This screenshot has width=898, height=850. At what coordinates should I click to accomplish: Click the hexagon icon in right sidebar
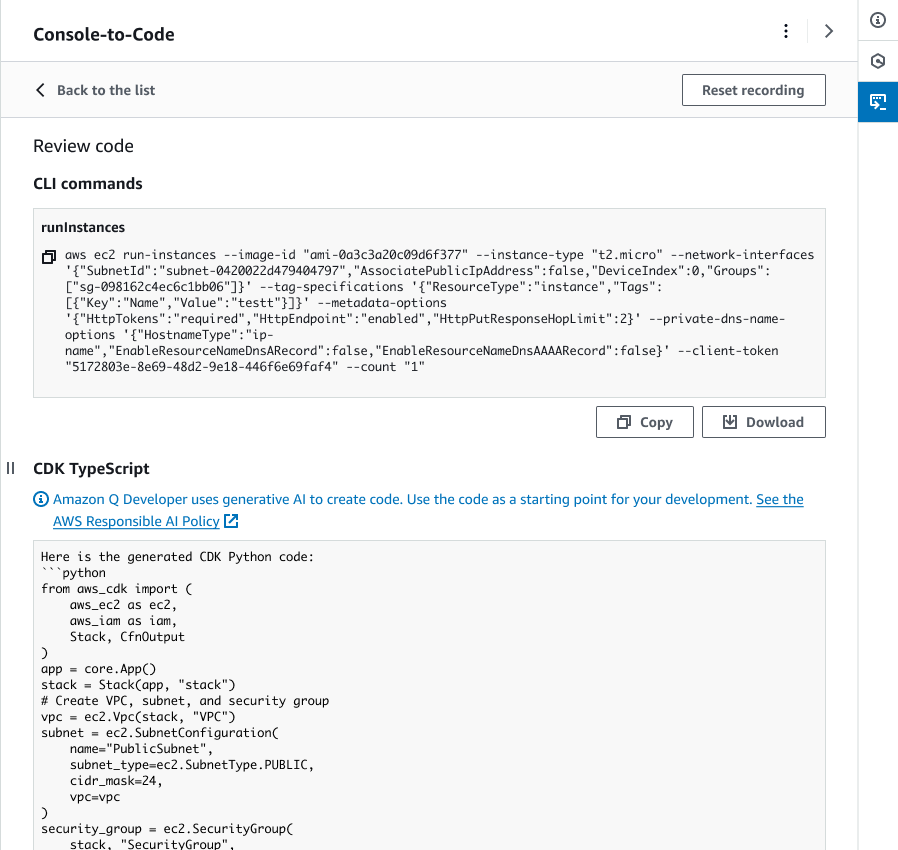(x=878, y=60)
